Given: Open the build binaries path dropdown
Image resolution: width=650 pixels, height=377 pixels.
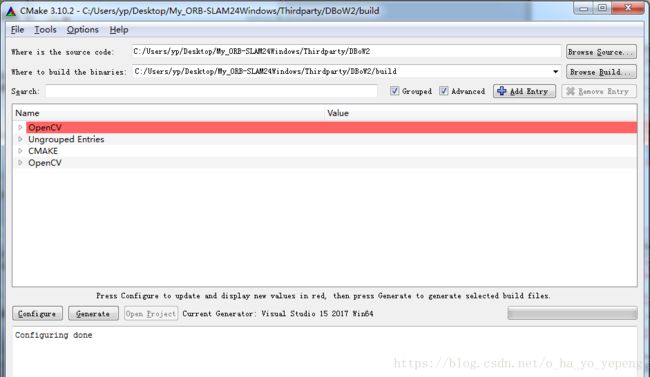Looking at the screenshot, I should [555, 72].
